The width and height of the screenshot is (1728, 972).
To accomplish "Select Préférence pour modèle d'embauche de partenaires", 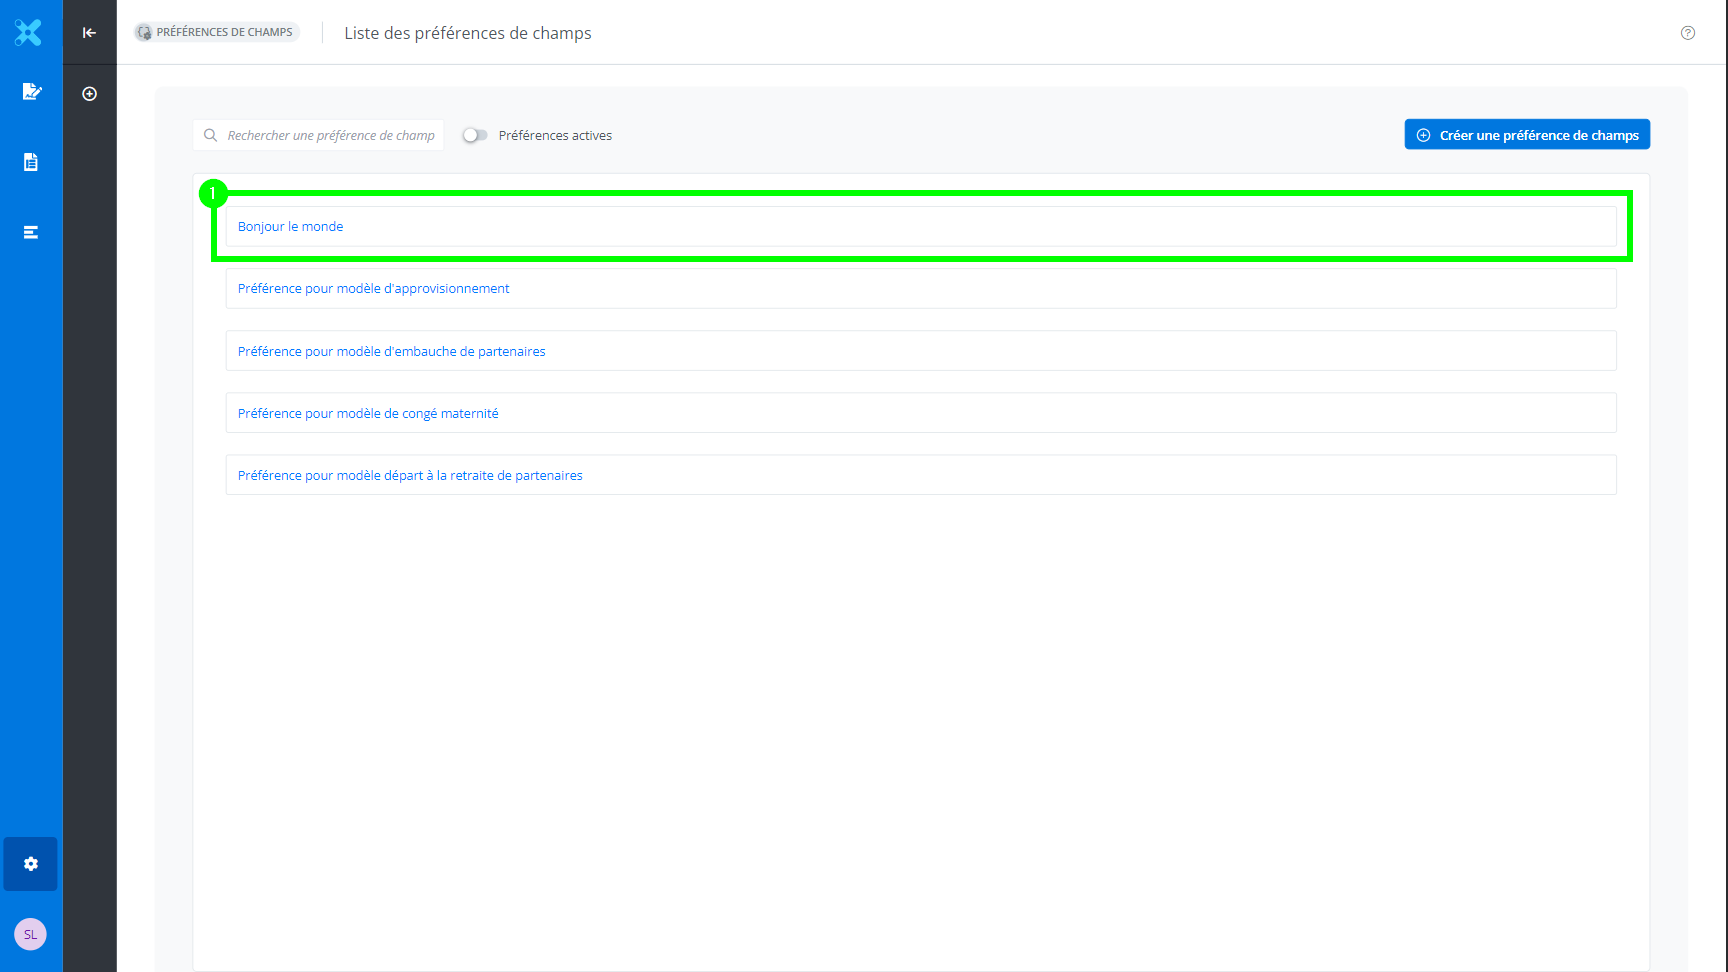I will tap(391, 351).
